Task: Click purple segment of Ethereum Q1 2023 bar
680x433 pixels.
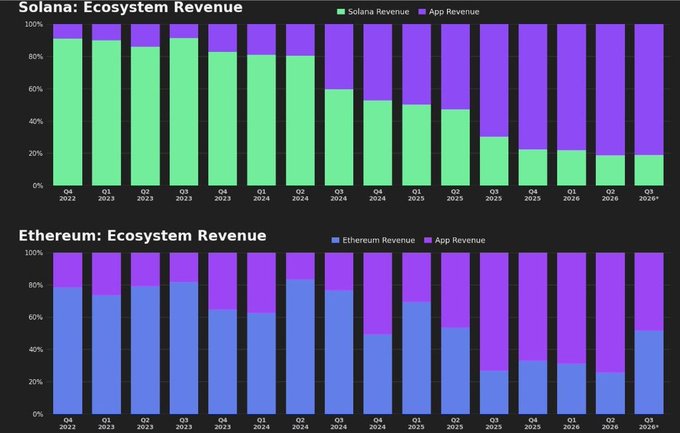Action: pos(106,274)
